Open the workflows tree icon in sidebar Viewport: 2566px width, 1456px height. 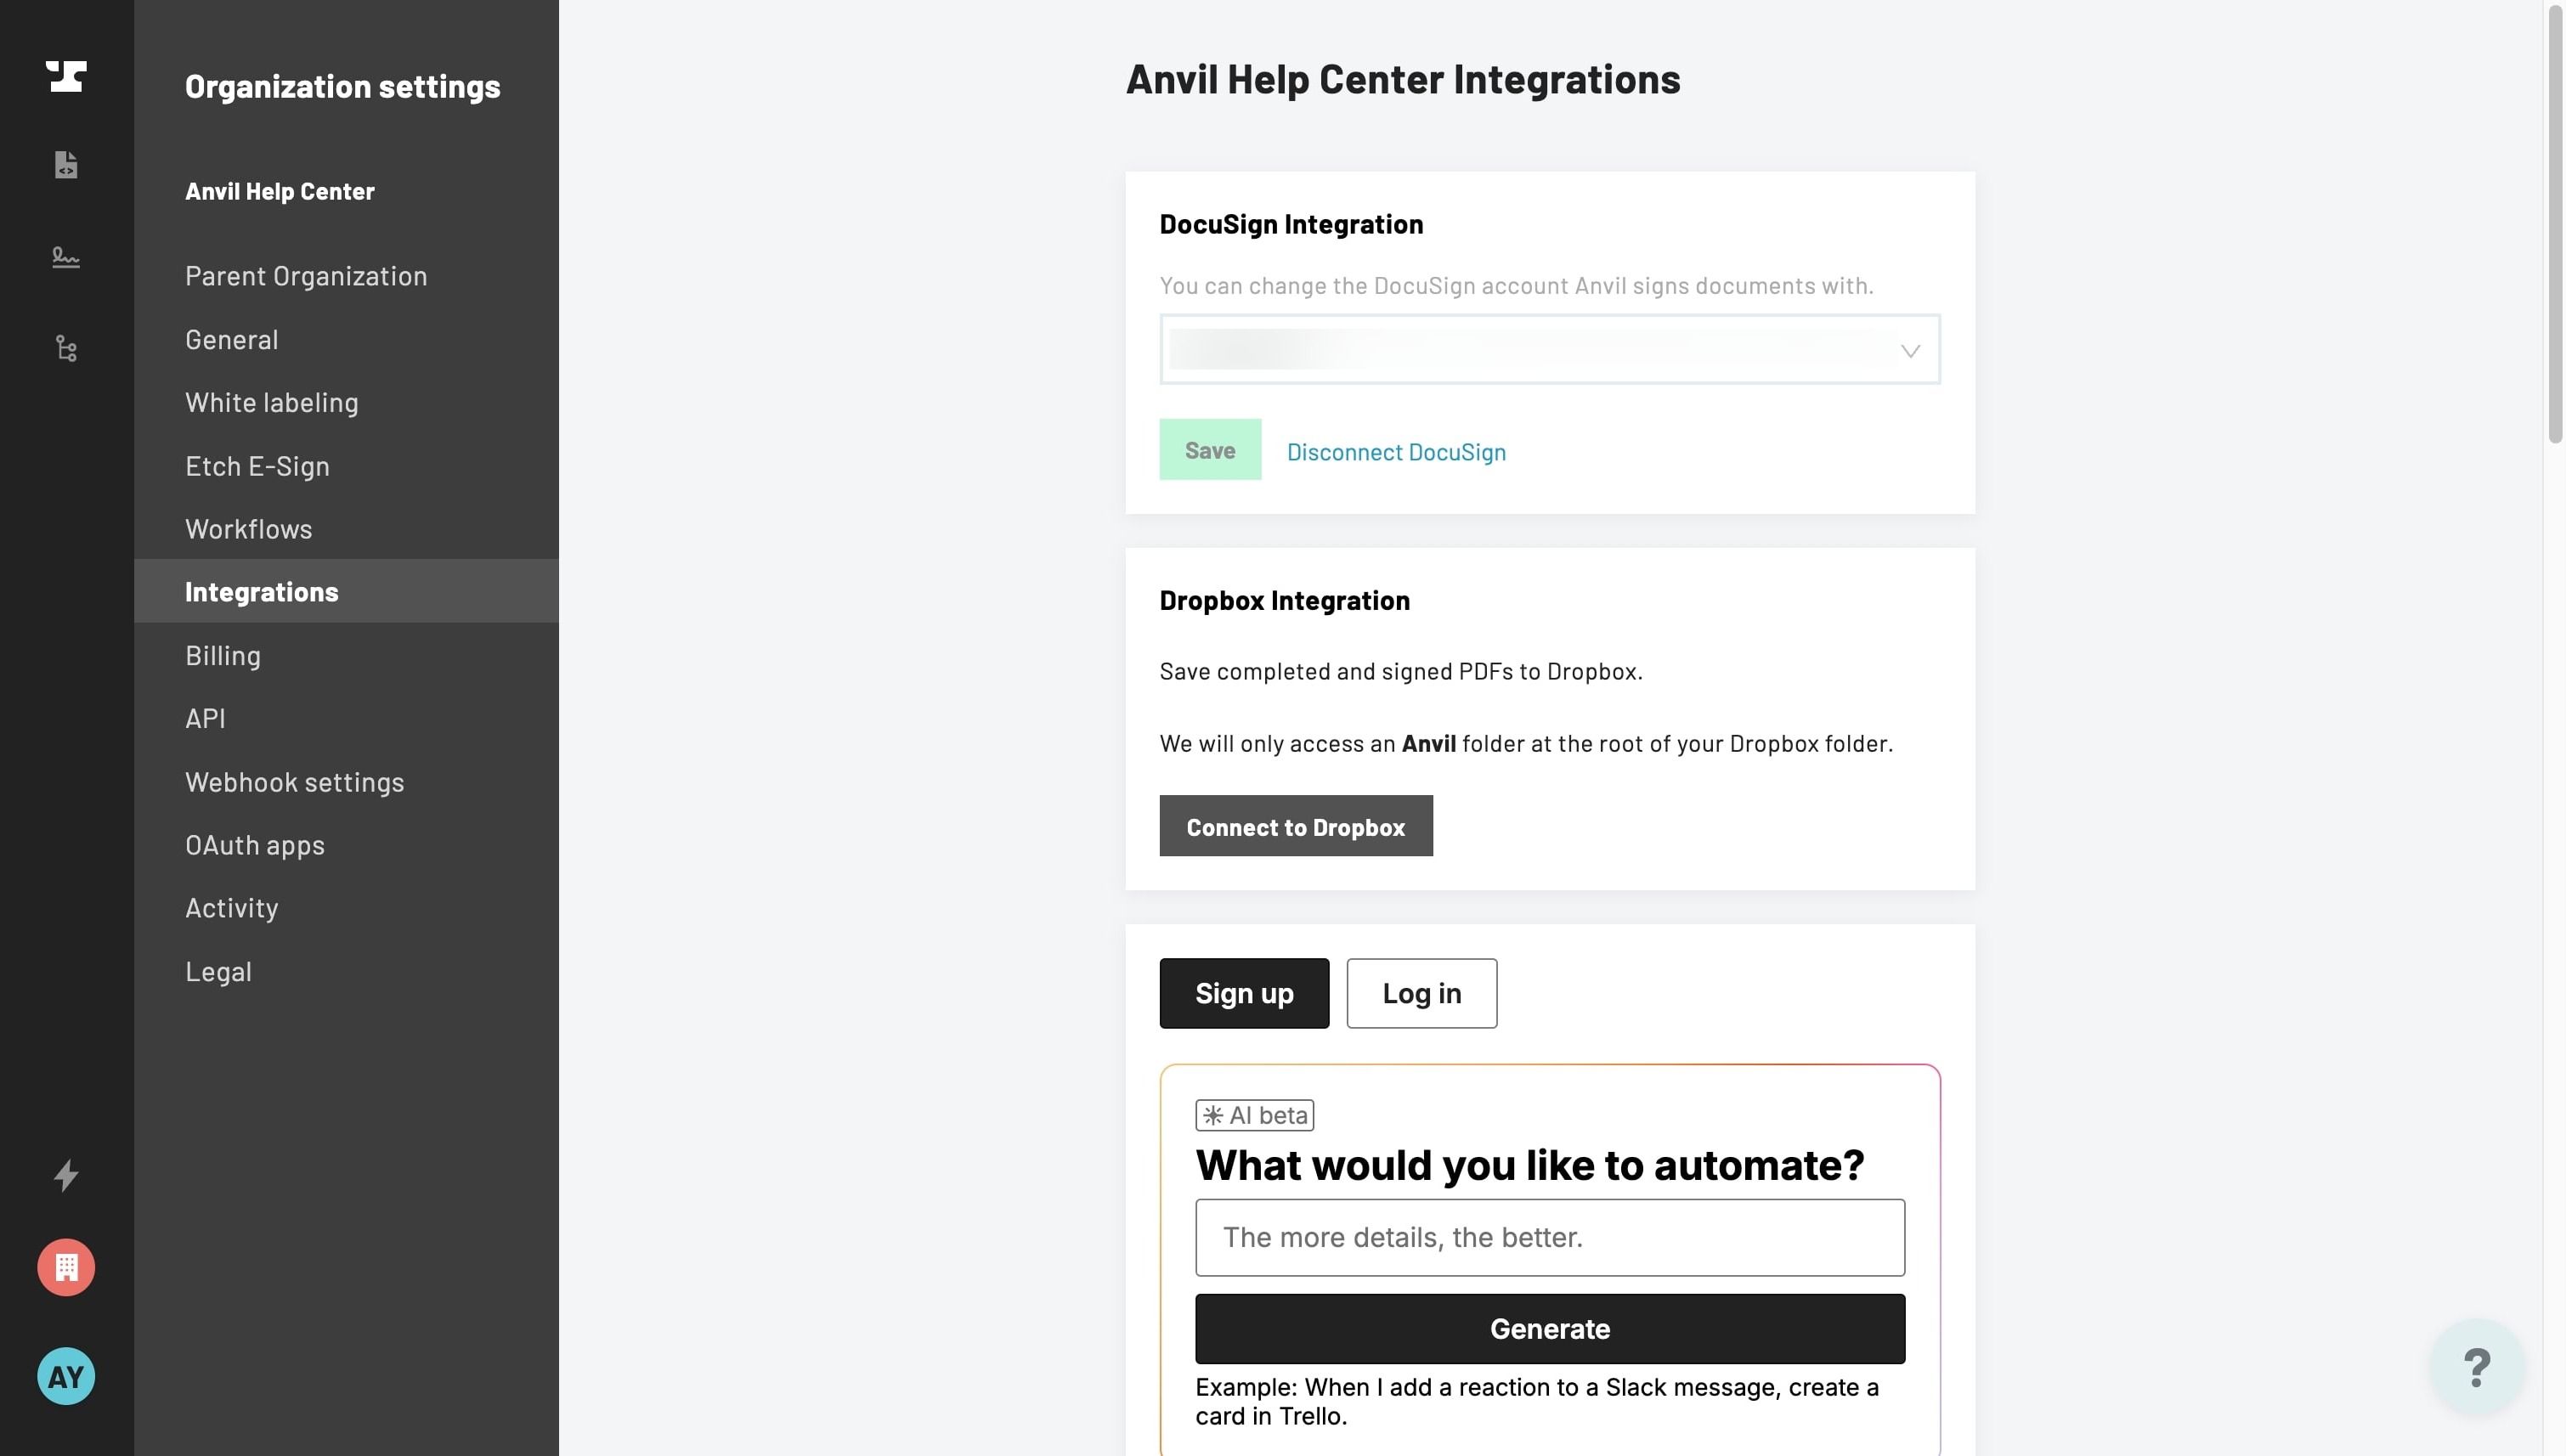(66, 348)
